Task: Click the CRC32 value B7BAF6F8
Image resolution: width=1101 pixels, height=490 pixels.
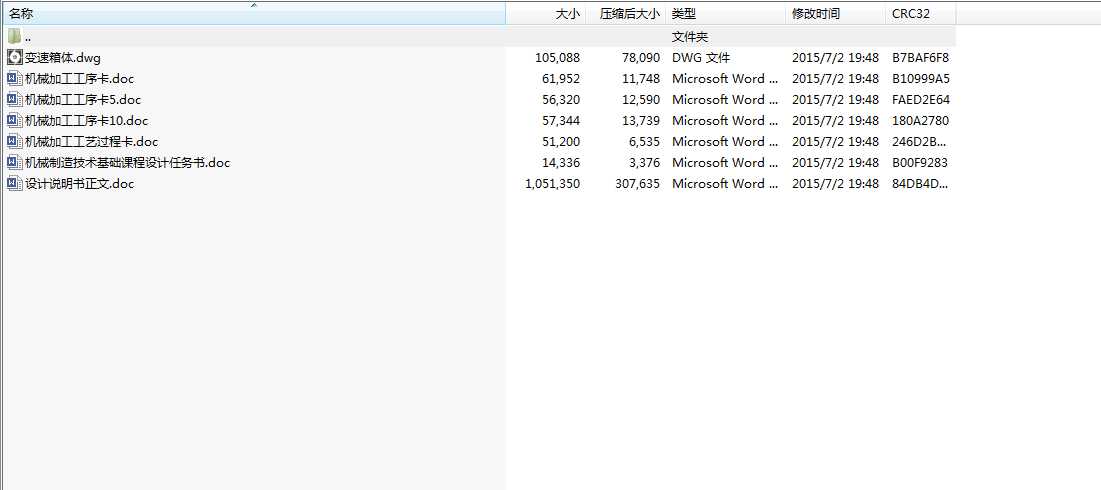Action: point(921,58)
